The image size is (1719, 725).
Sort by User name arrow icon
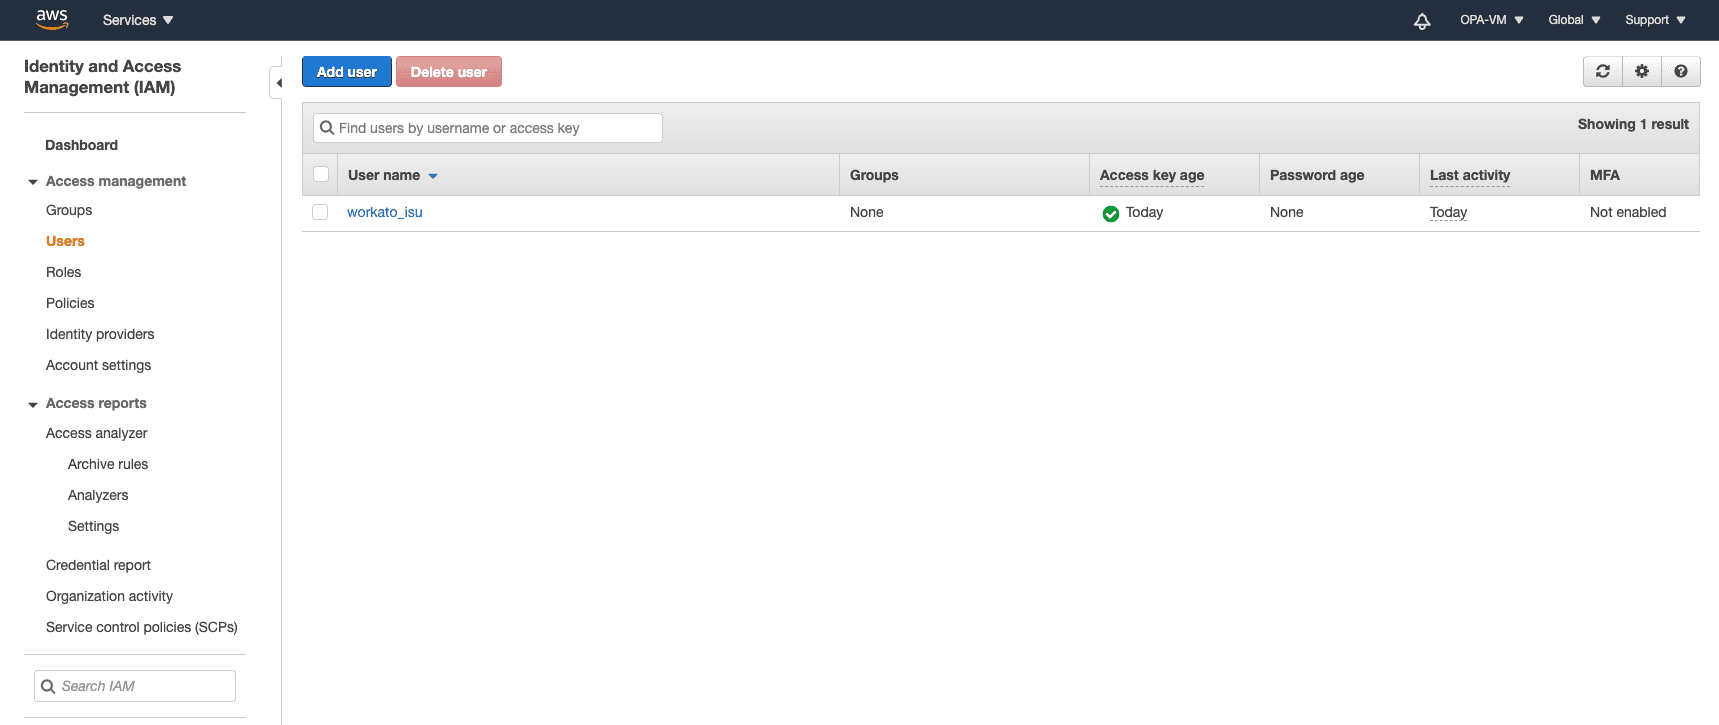[433, 176]
